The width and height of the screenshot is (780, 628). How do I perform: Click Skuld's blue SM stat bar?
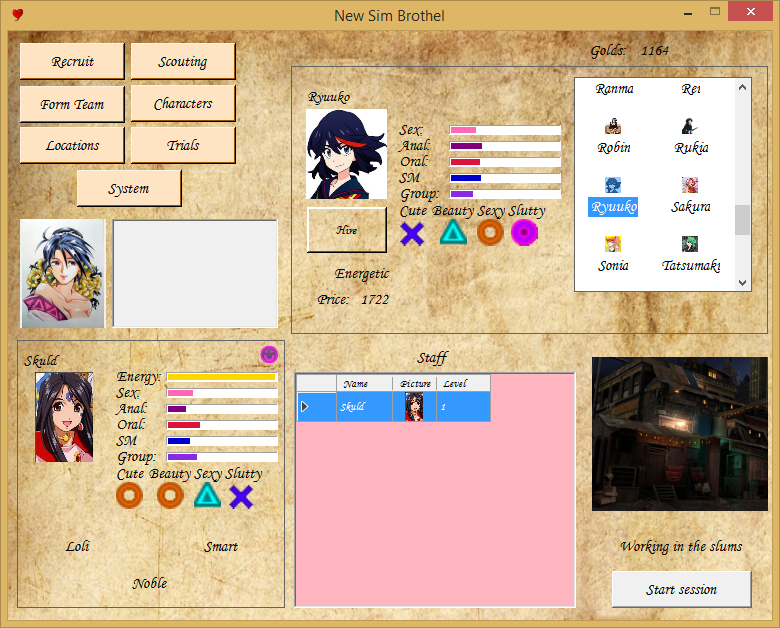coord(222,441)
